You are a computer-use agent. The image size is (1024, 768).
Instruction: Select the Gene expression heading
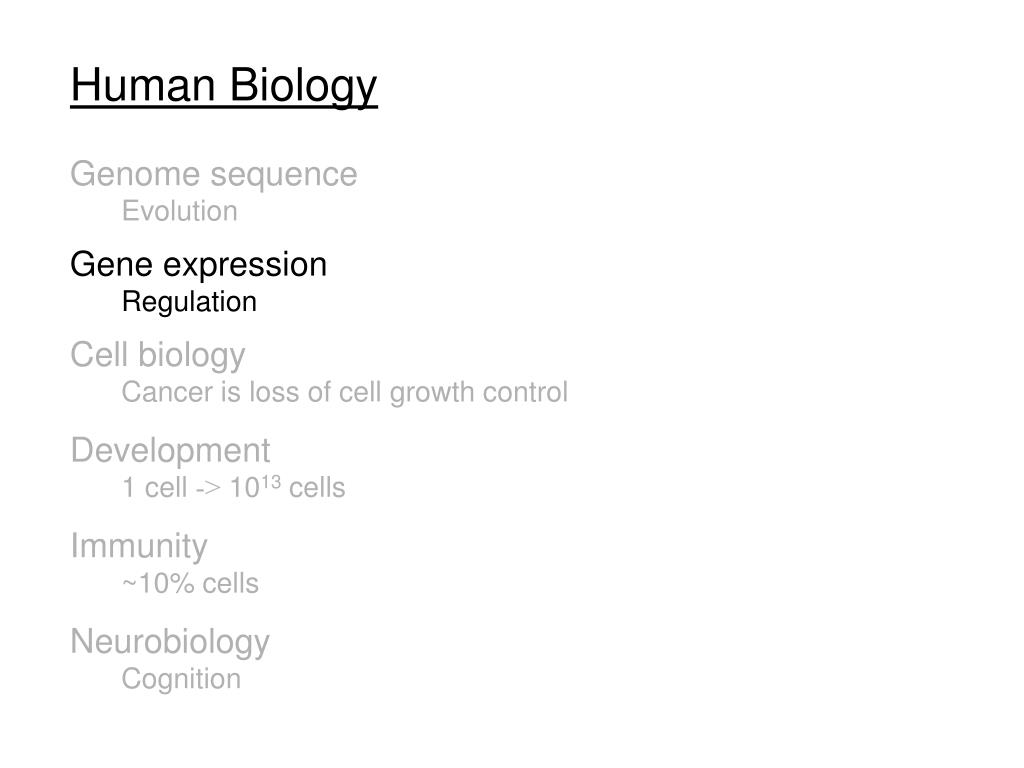click(199, 266)
